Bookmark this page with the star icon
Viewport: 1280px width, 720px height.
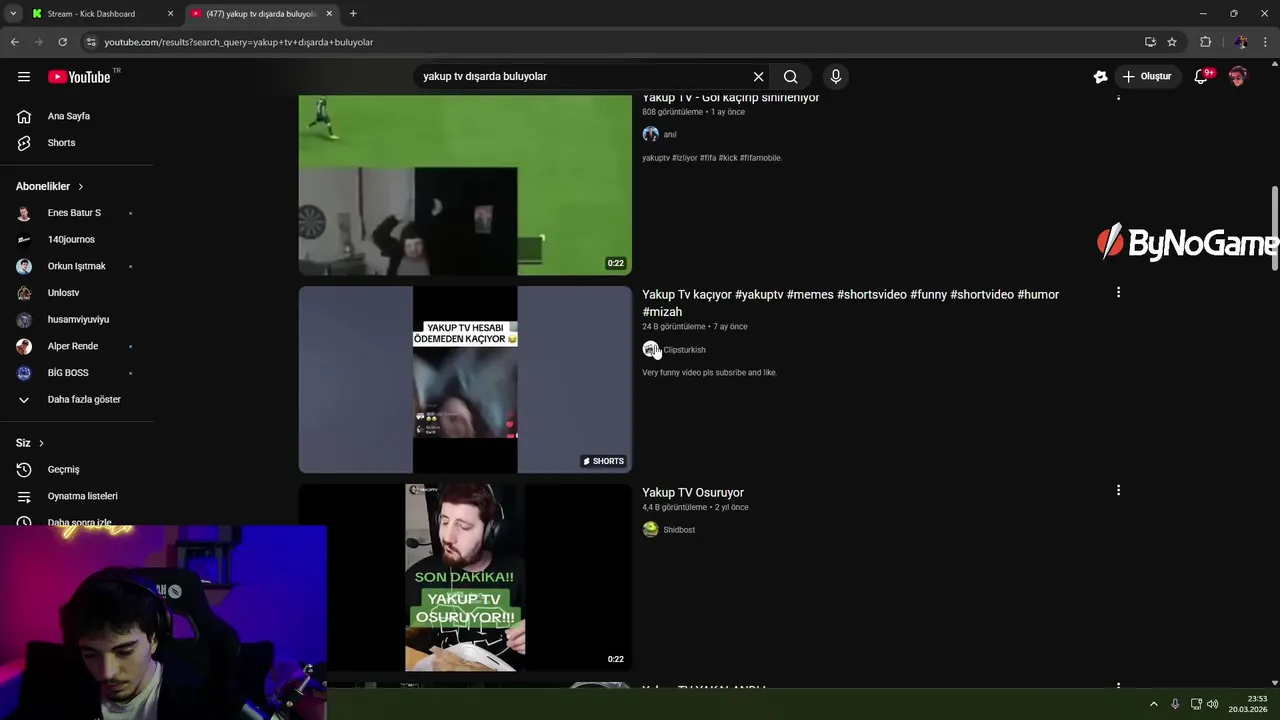(1172, 42)
